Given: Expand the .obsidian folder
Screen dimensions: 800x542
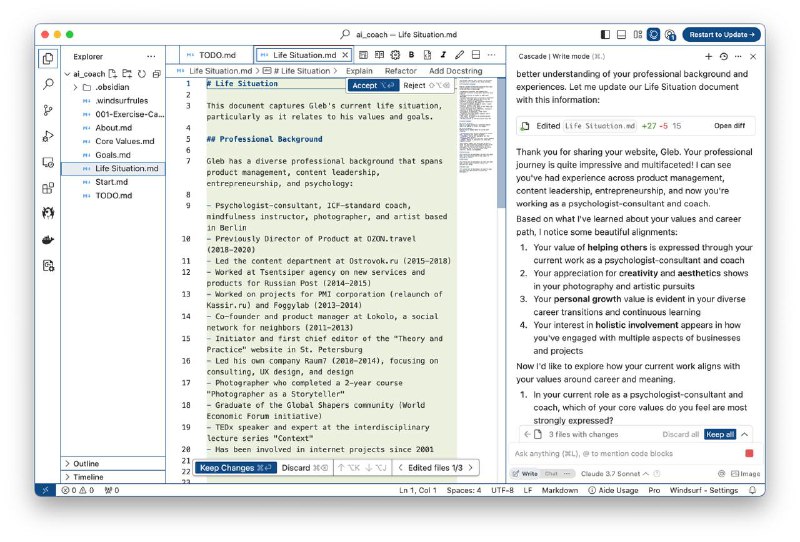Looking at the screenshot, I should [x=76, y=87].
